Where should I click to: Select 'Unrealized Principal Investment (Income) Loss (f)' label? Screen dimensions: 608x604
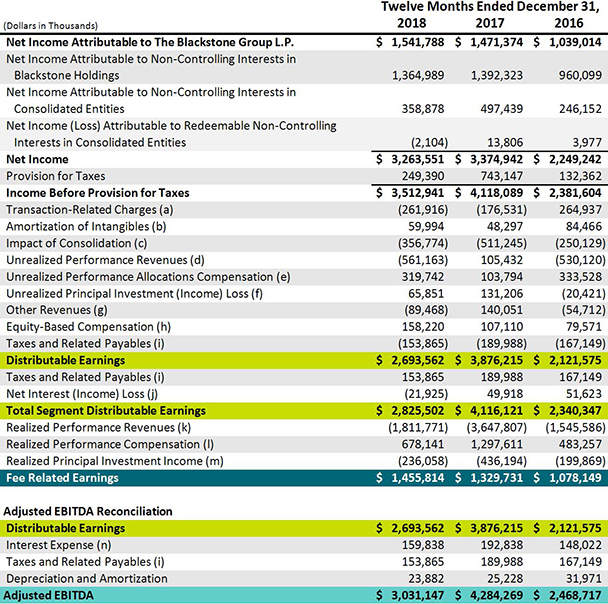[x=134, y=294]
